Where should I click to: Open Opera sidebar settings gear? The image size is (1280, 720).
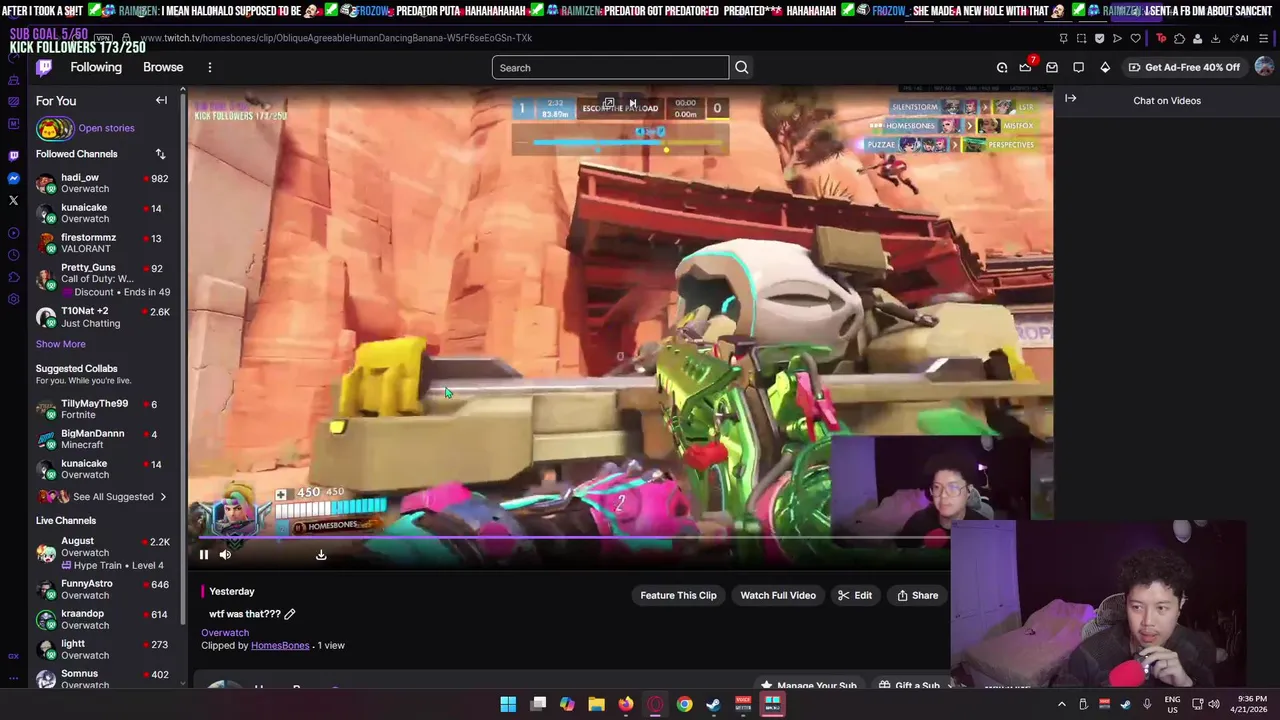coord(13,299)
